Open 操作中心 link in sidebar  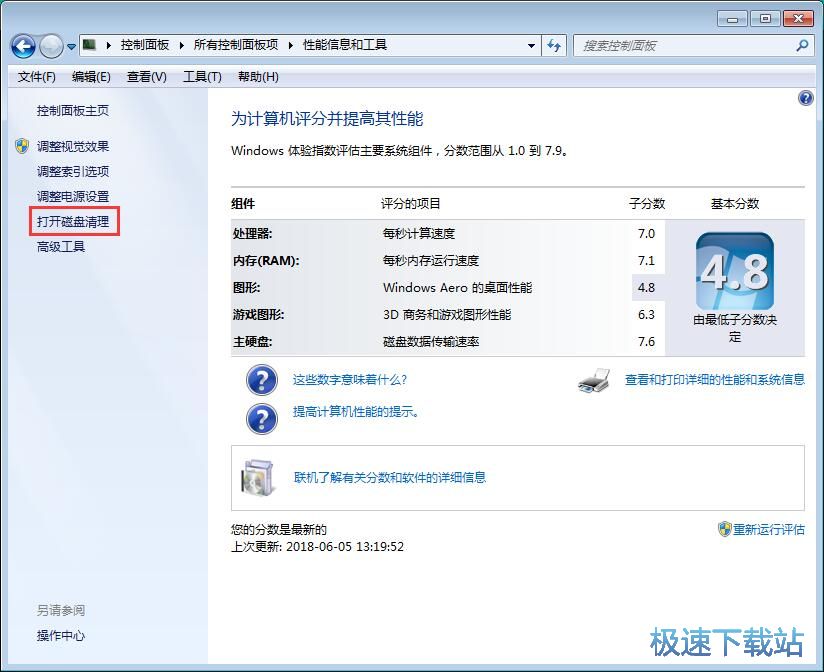point(60,636)
